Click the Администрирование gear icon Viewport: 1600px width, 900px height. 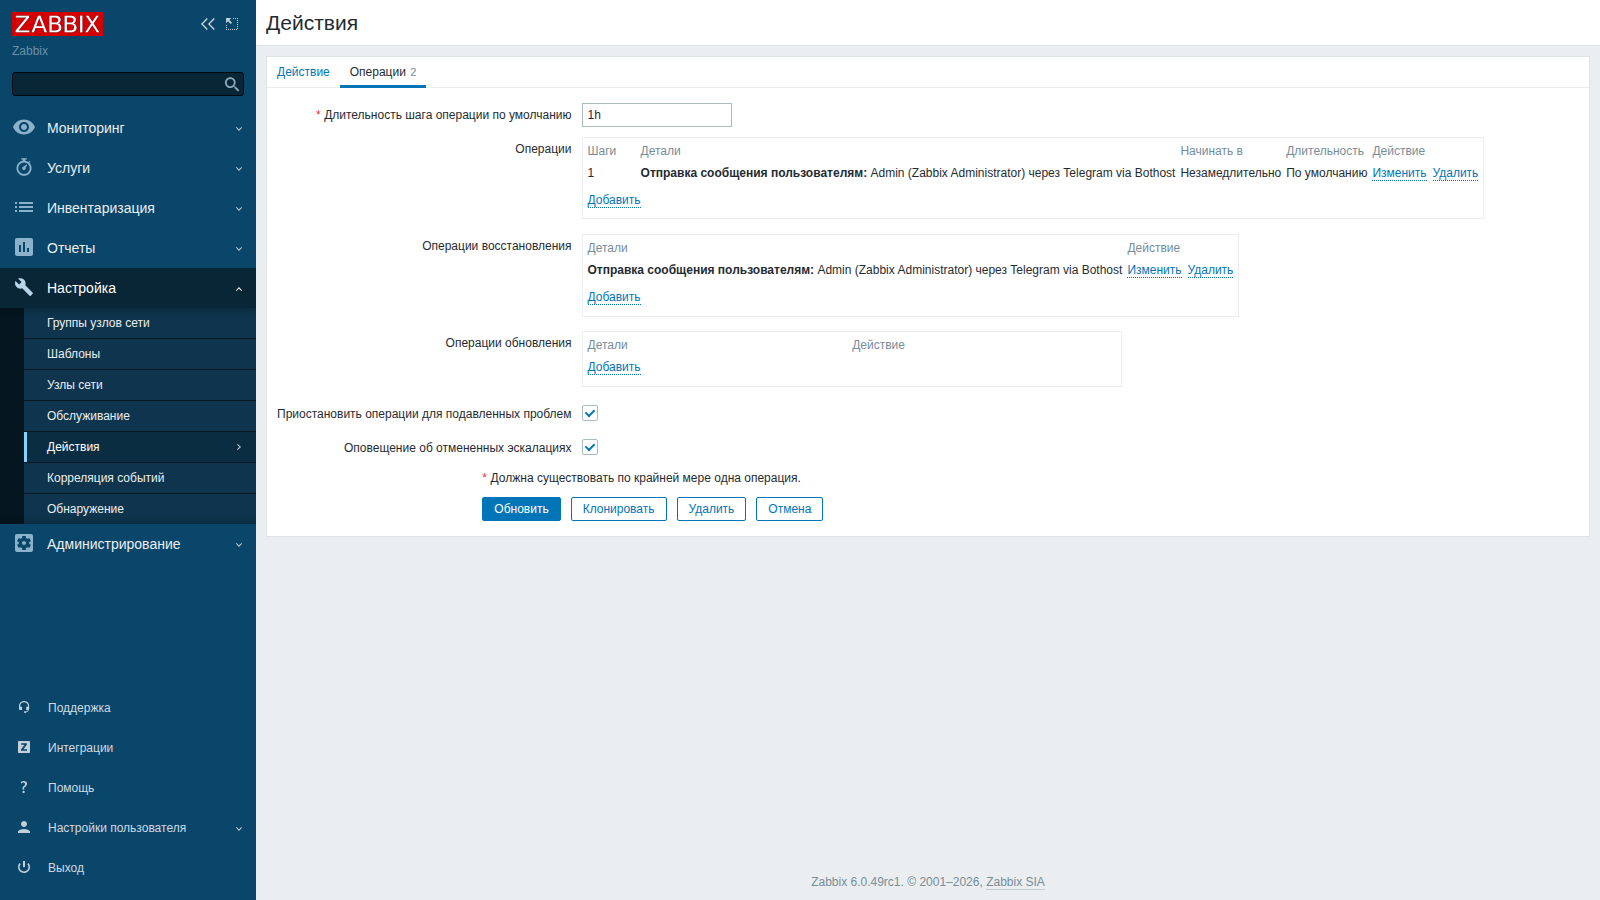[x=24, y=544]
